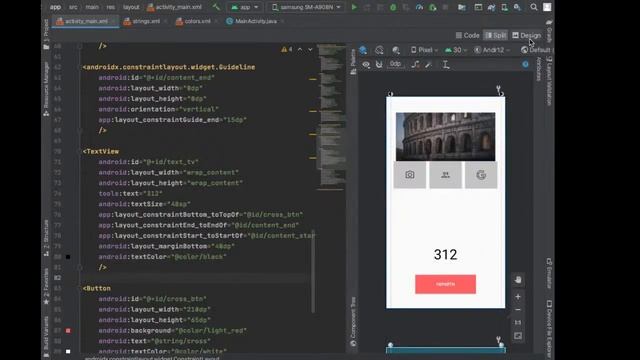Screen dimensions: 640x360
Task: Click the clear constraints icon
Action: click(x=415, y=64)
